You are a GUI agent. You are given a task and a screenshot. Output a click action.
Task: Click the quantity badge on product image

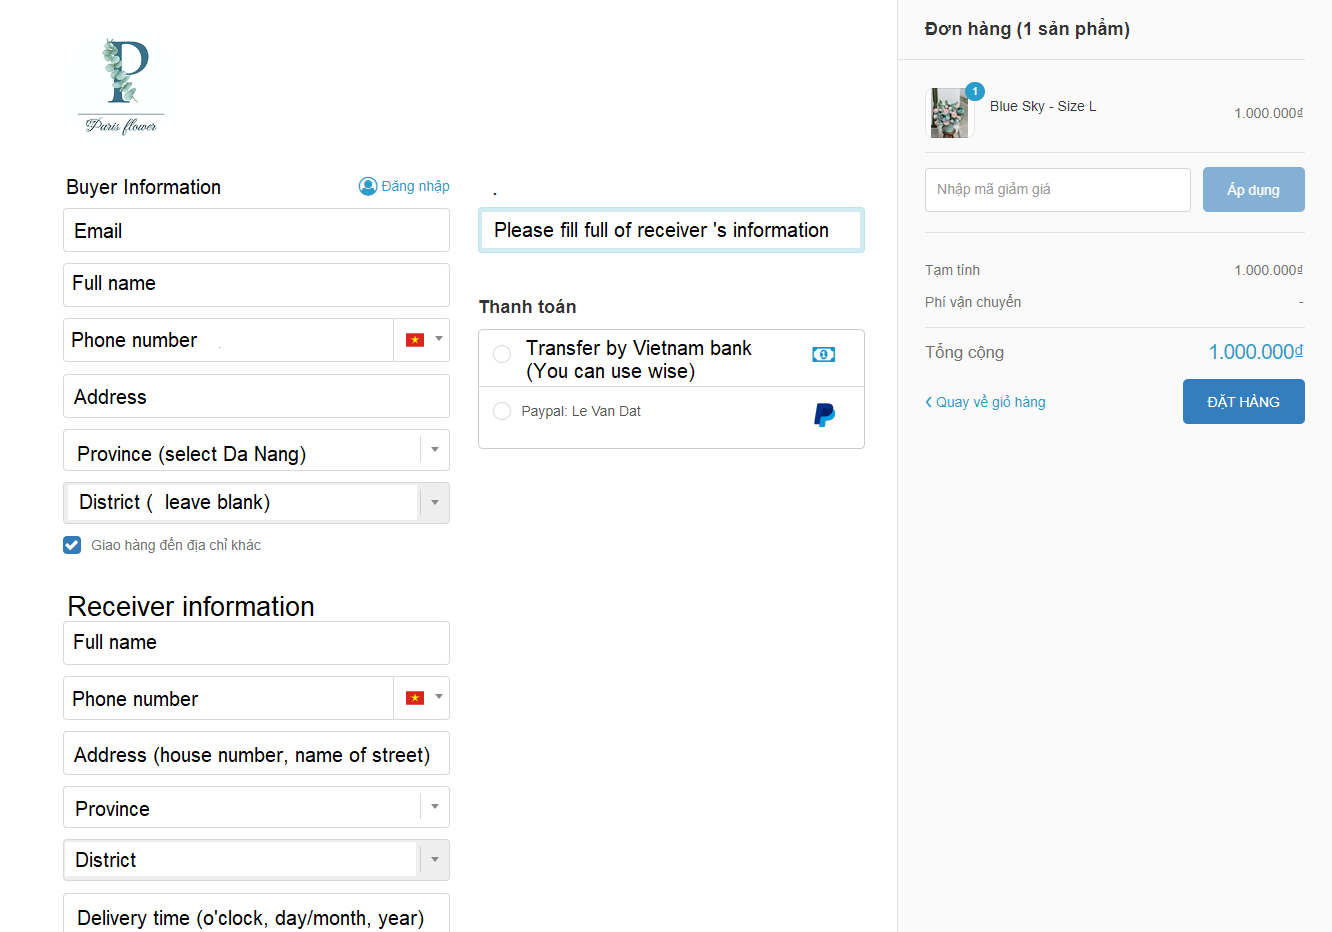(x=975, y=91)
